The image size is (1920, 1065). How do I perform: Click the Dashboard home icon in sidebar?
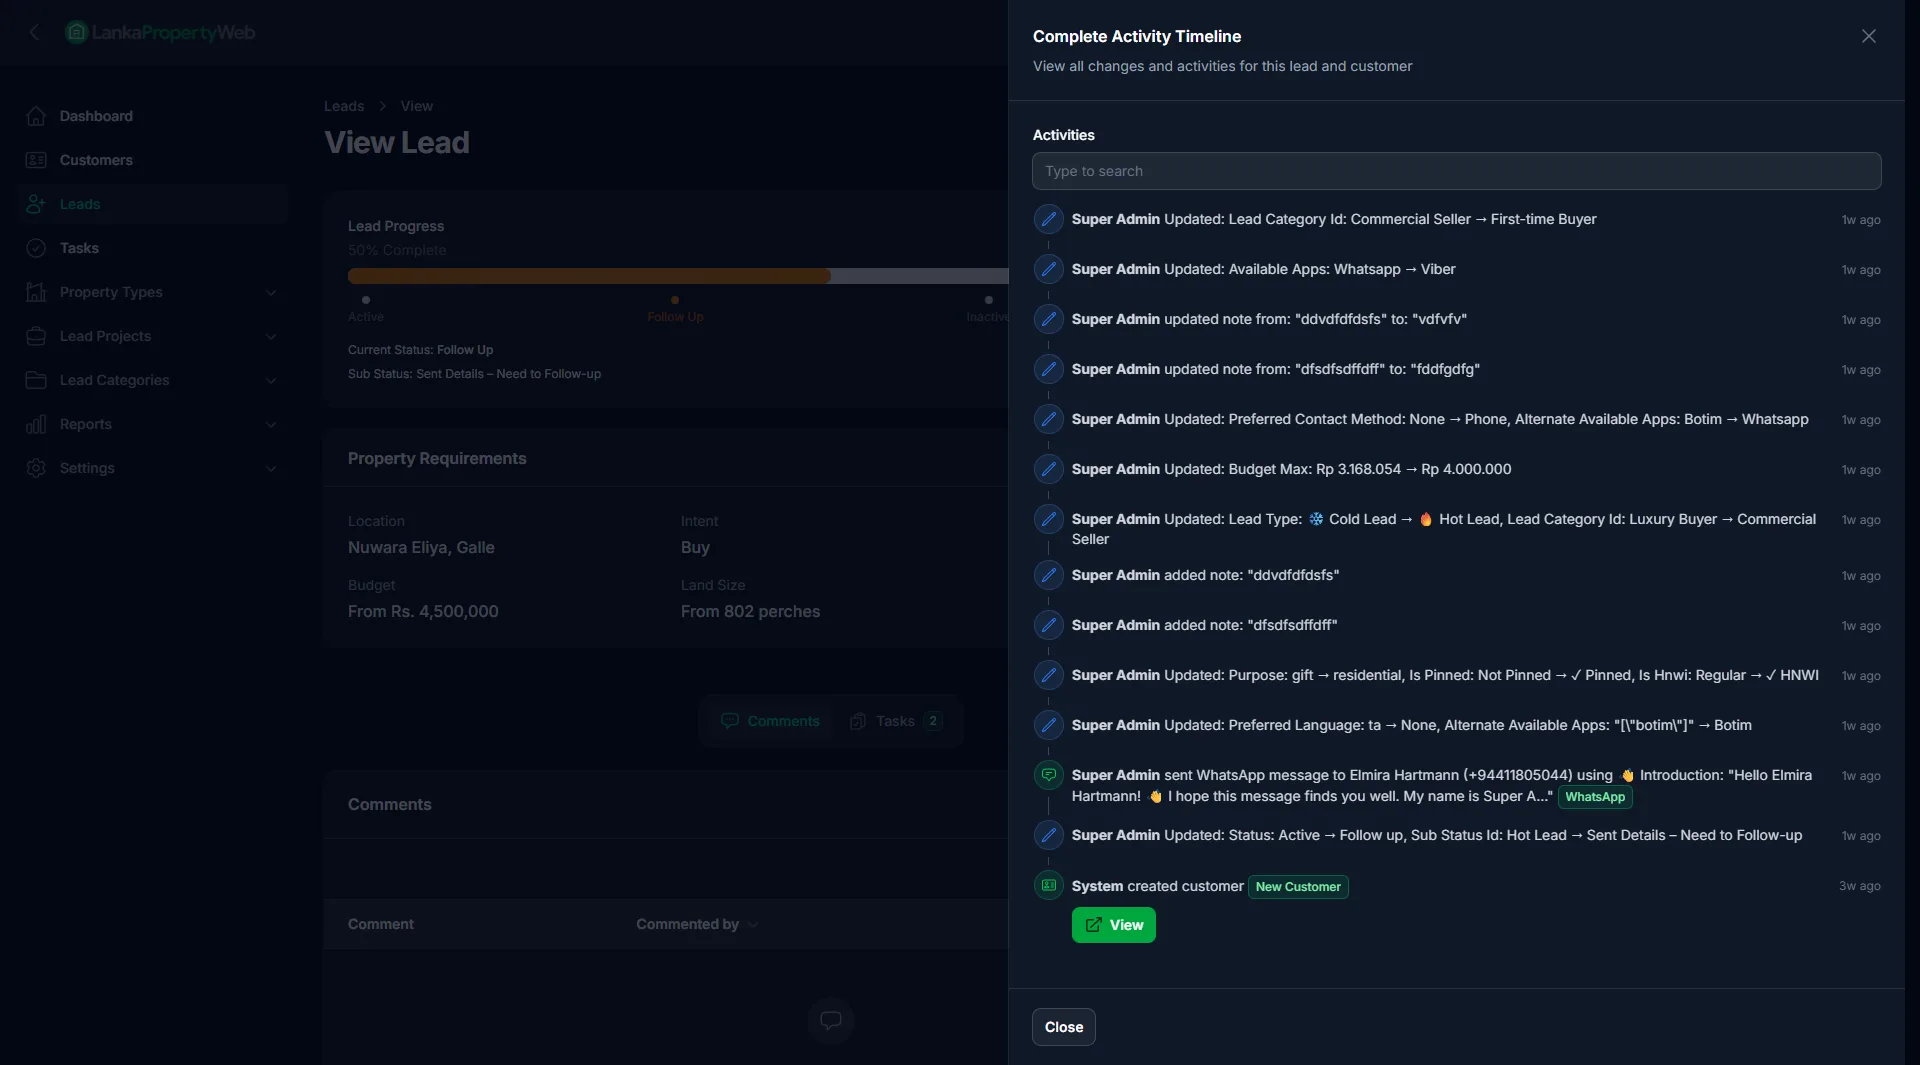[36, 116]
